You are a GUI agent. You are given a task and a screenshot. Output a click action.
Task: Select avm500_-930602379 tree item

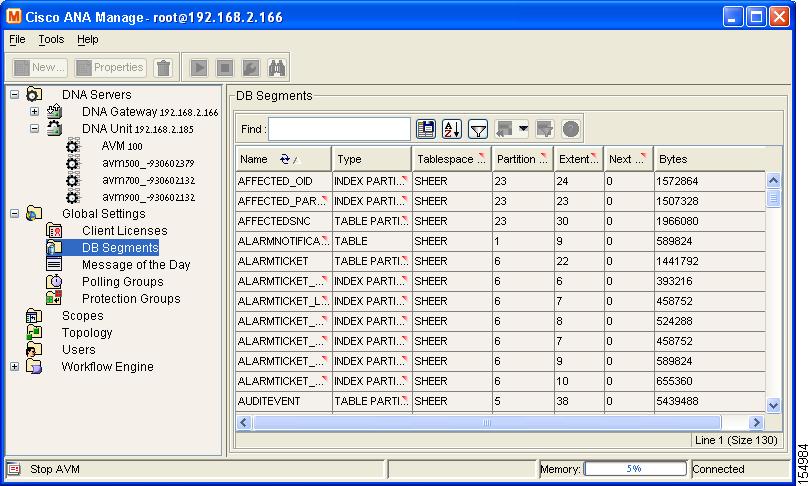[148, 163]
